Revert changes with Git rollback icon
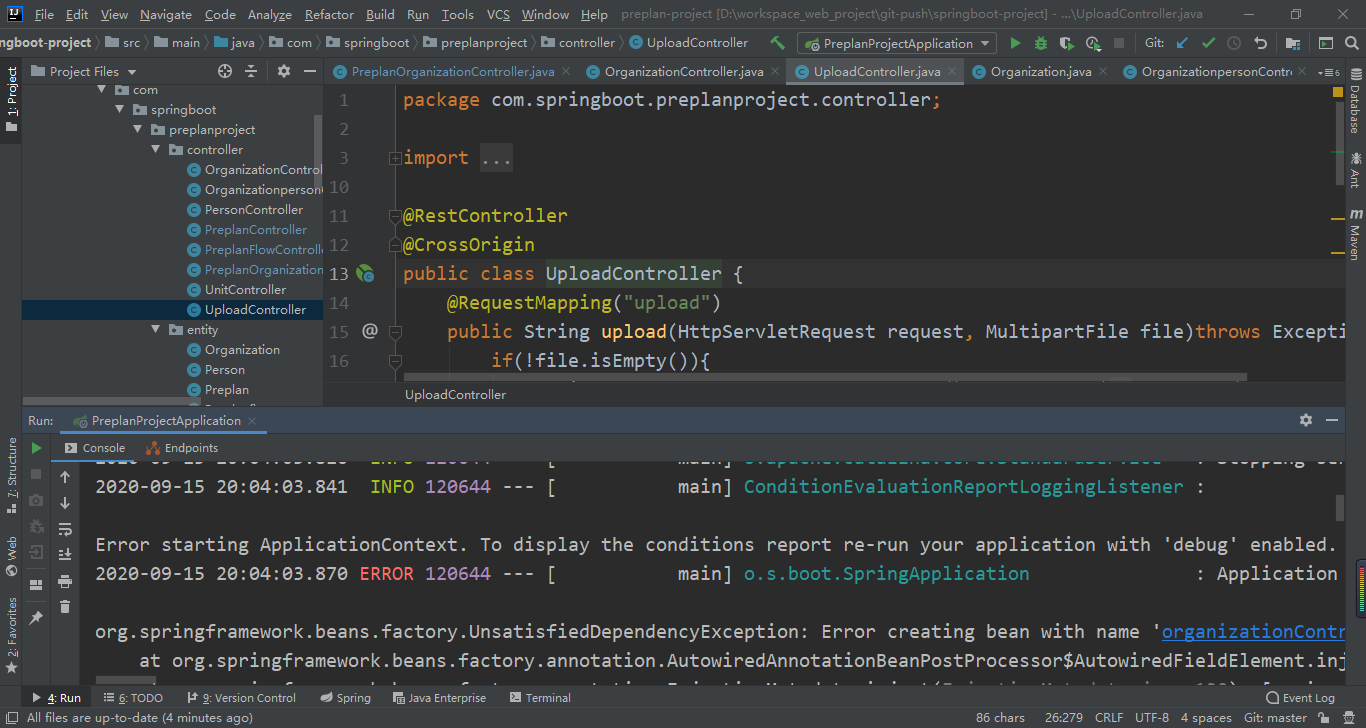This screenshot has width=1366, height=728. click(x=1260, y=43)
